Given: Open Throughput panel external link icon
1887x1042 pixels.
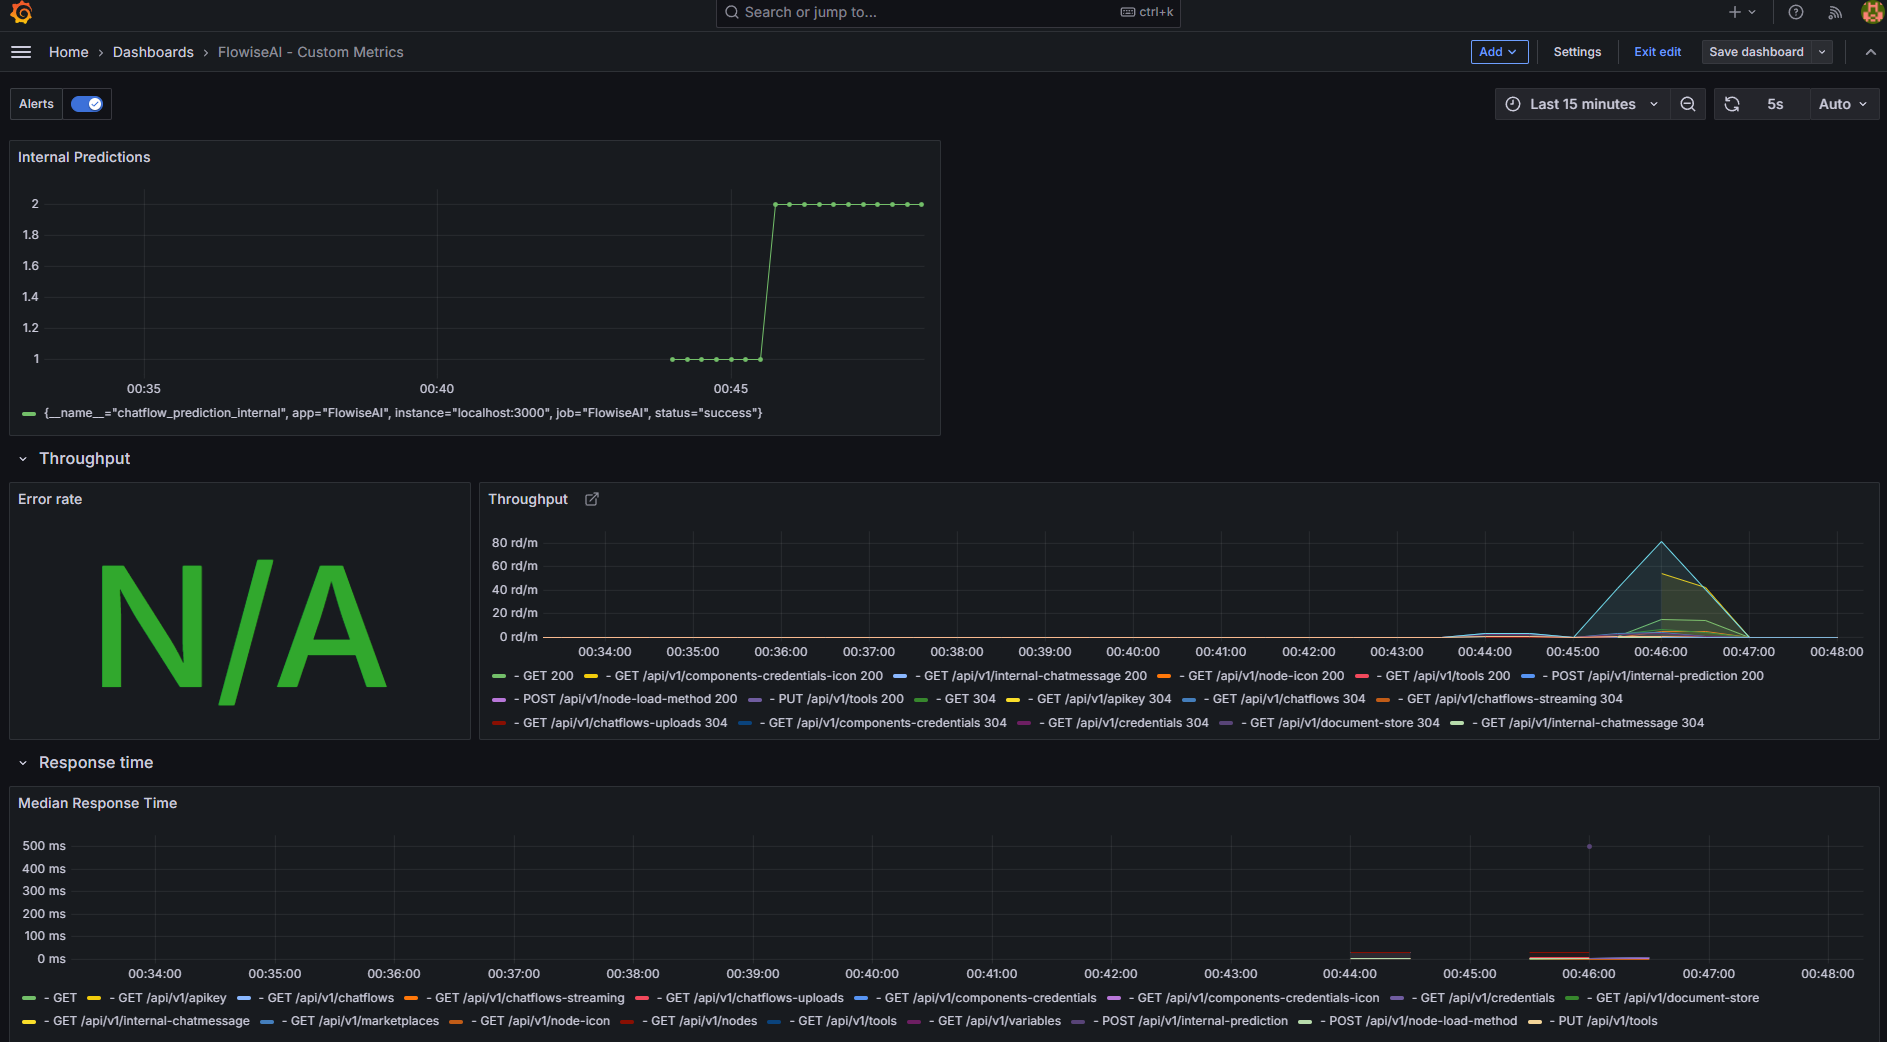Looking at the screenshot, I should click(592, 499).
